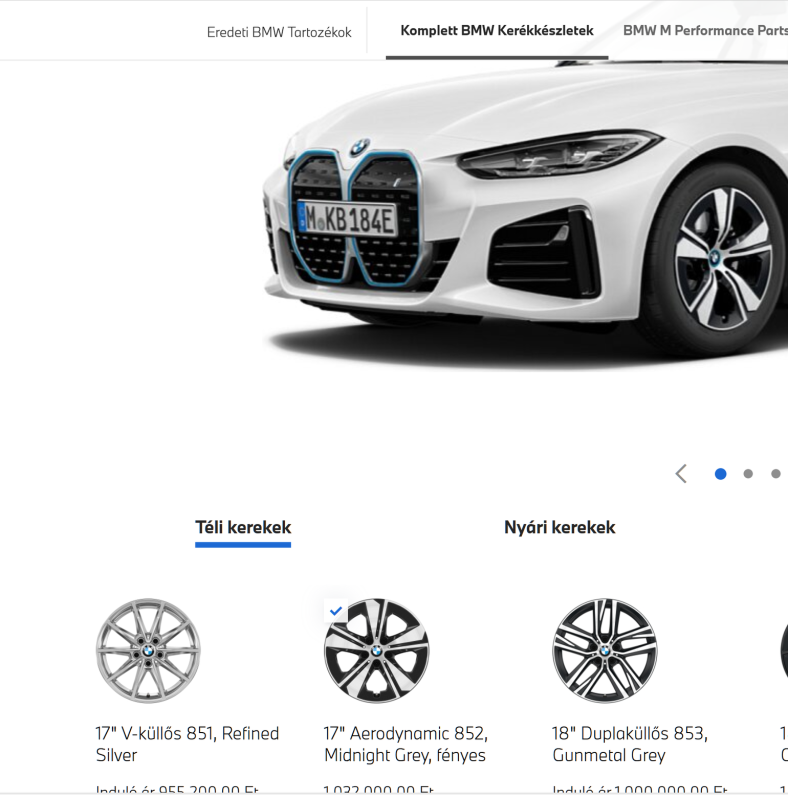The image size is (788, 800).
Task: Choose the 17" Aerodynamic 852 wheel thumbnail
Action: click(x=377, y=651)
